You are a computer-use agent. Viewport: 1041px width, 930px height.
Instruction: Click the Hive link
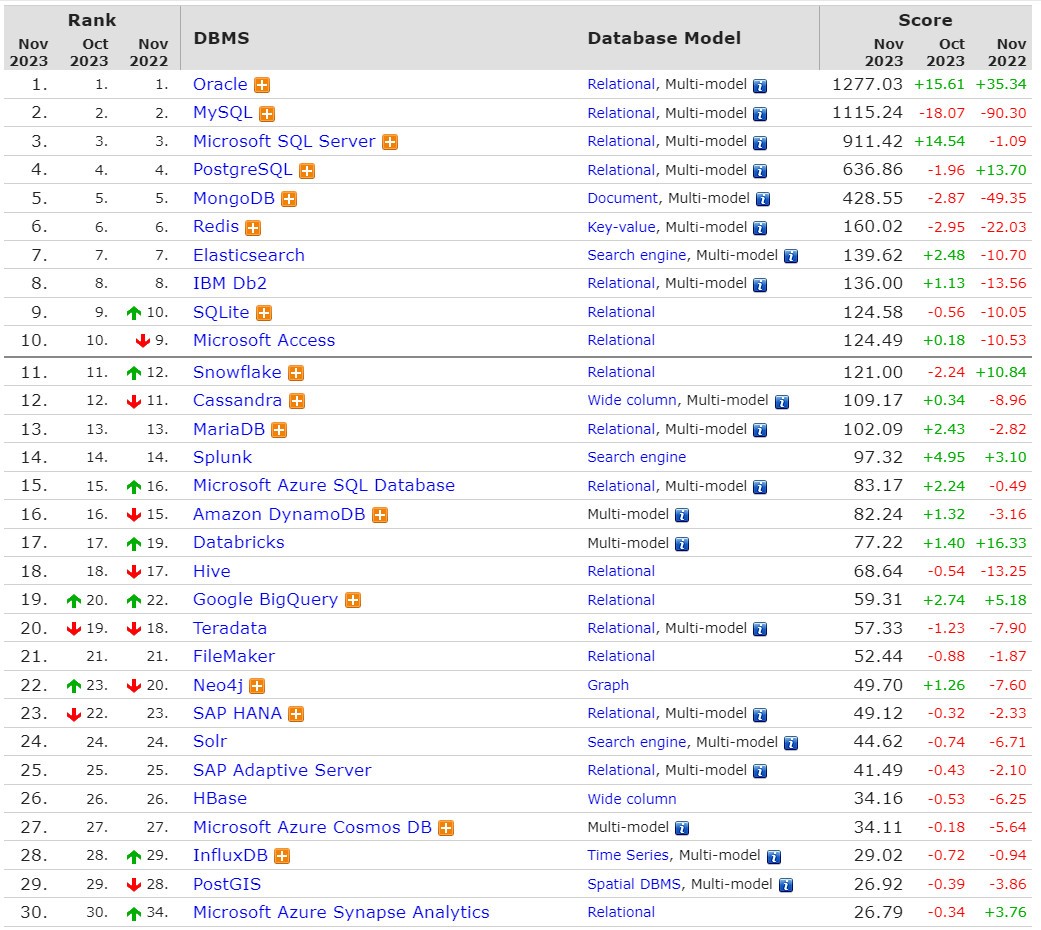pos(212,571)
